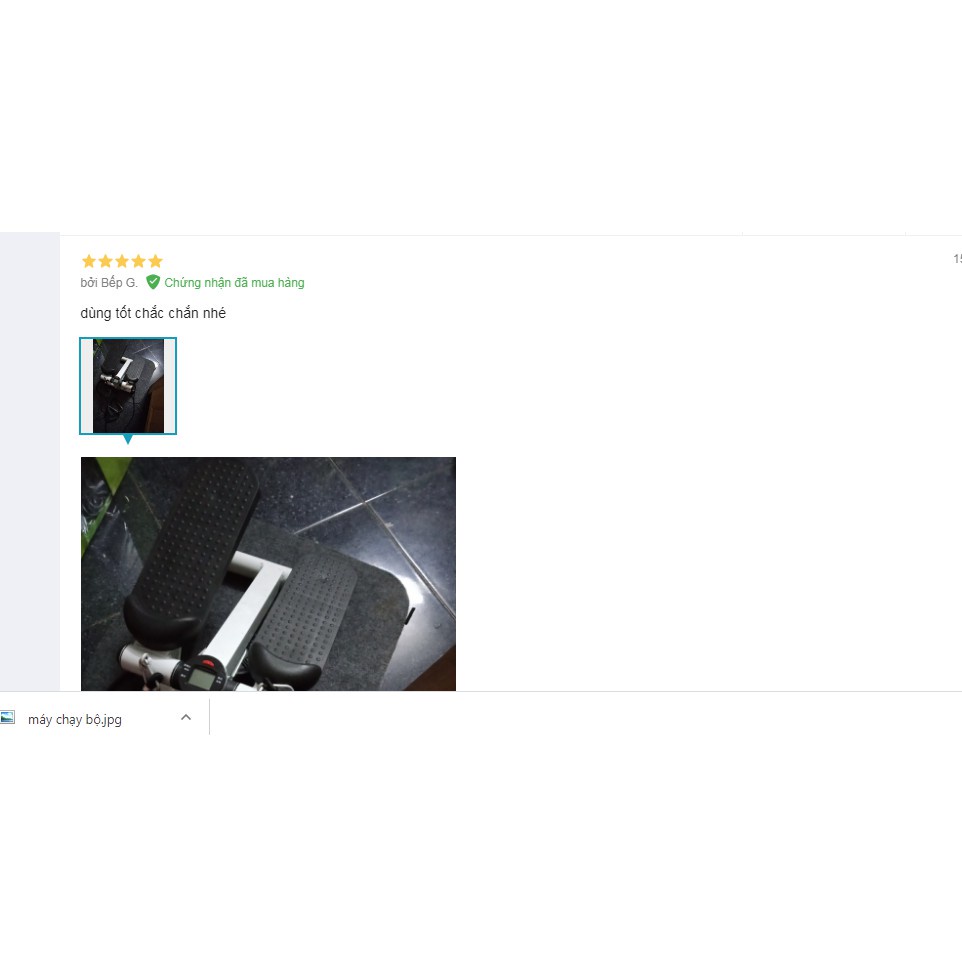This screenshot has height=962, width=962.
Task: Click the first rating star
Action: pos(89,261)
